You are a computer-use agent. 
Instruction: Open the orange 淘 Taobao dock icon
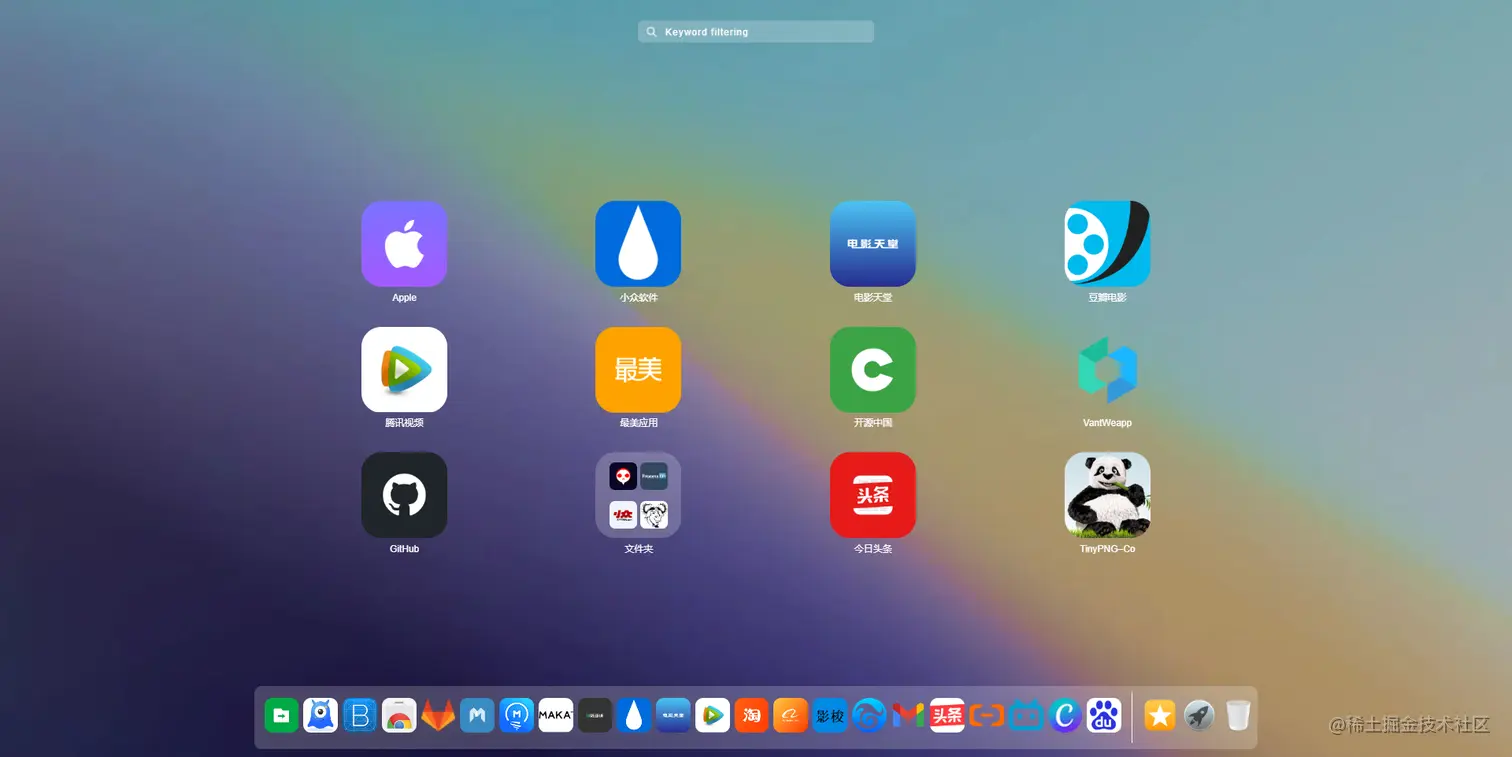751,715
